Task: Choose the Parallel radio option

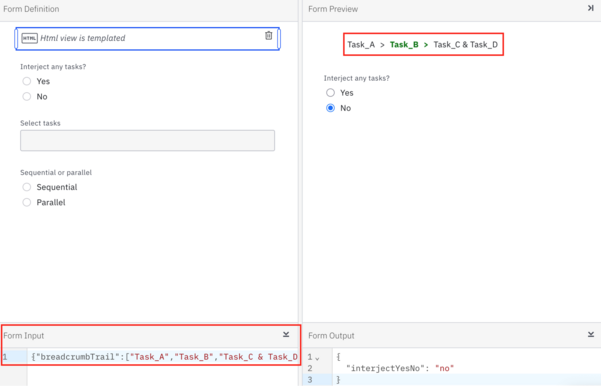Action: tap(26, 202)
